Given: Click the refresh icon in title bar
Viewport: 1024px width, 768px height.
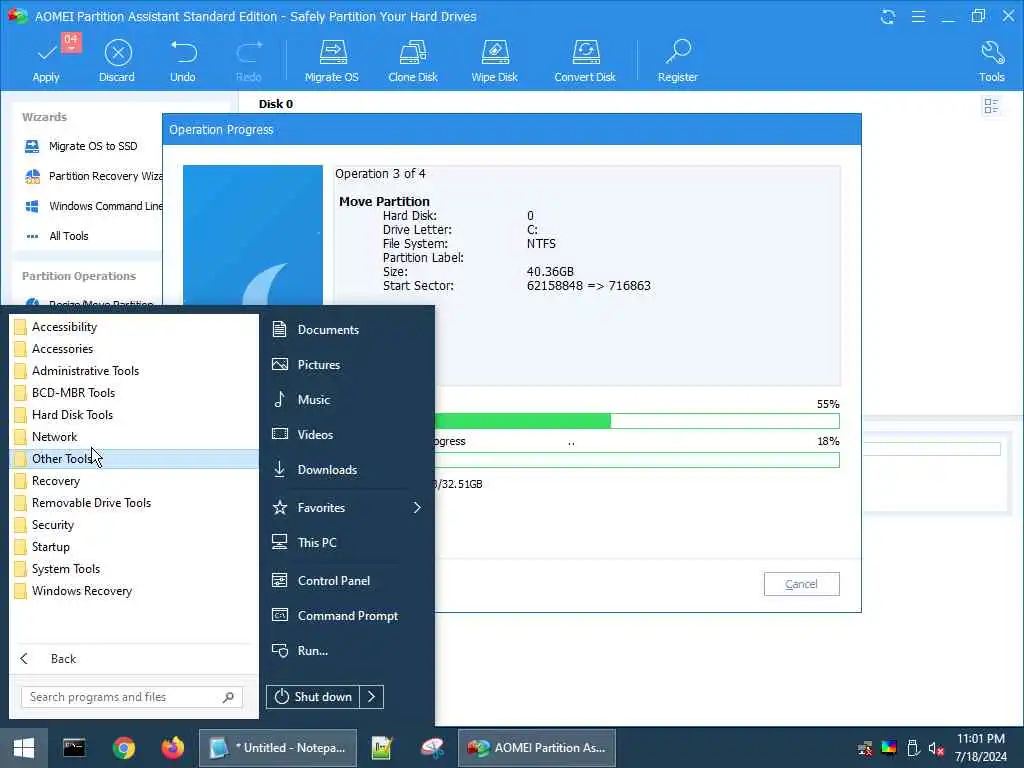Looking at the screenshot, I should pyautogui.click(x=888, y=16).
